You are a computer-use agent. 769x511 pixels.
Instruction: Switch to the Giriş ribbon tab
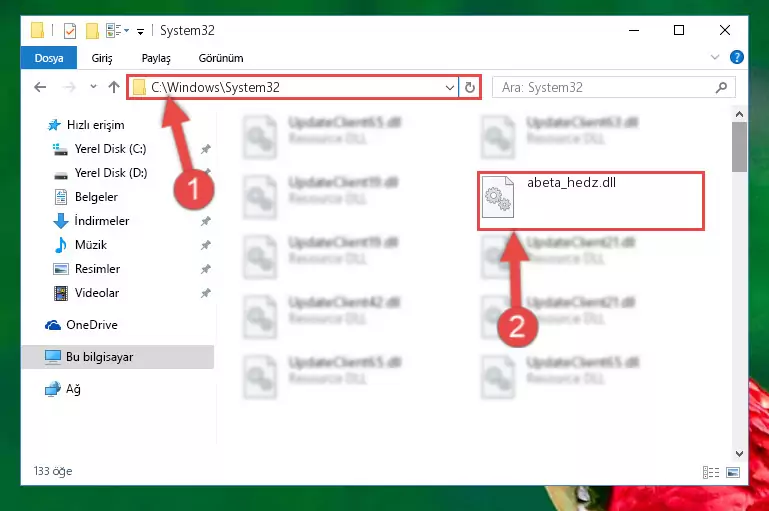pyautogui.click(x=102, y=58)
